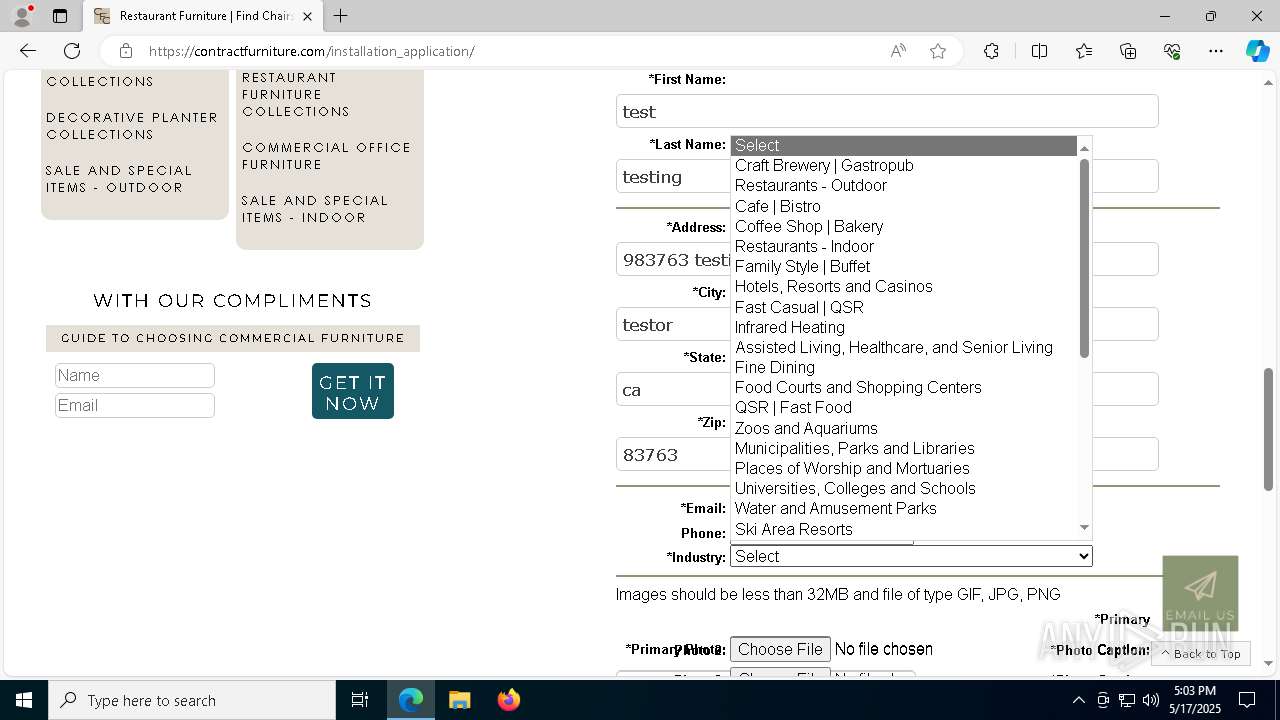Open Microsoft Edge from taskbar
This screenshot has height=720, width=1280.
click(411, 700)
